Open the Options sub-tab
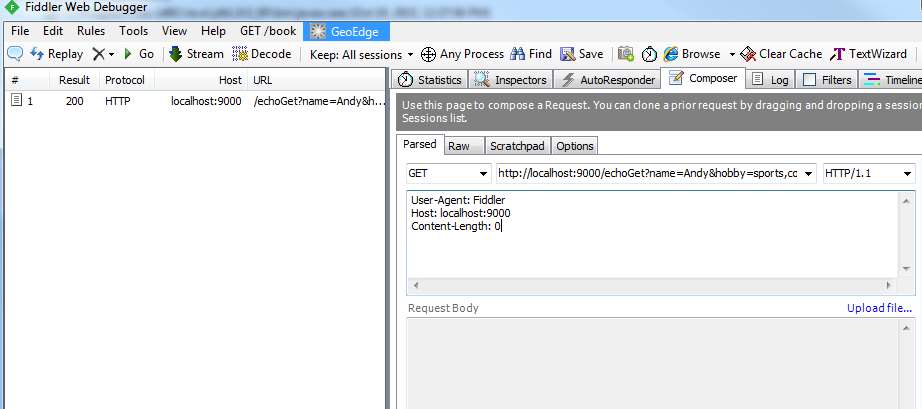The width and height of the screenshot is (922, 409). 574,146
